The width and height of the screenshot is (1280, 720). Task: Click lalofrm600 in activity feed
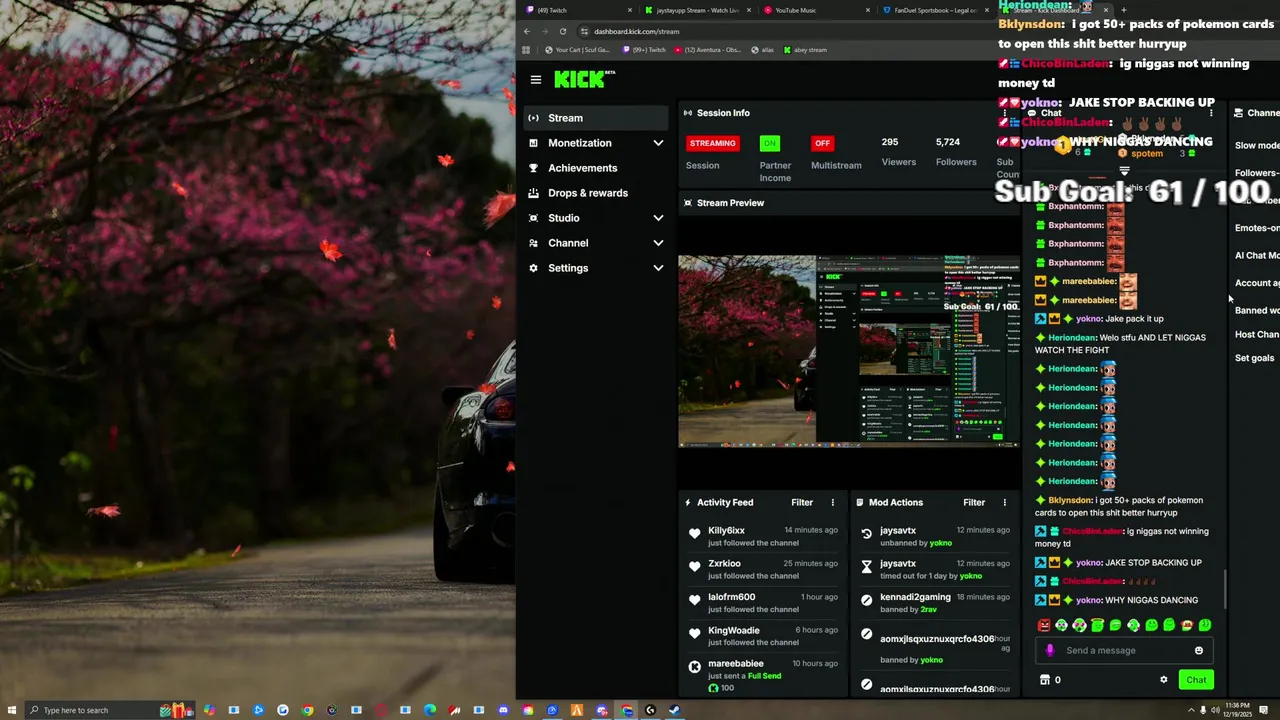click(731, 597)
